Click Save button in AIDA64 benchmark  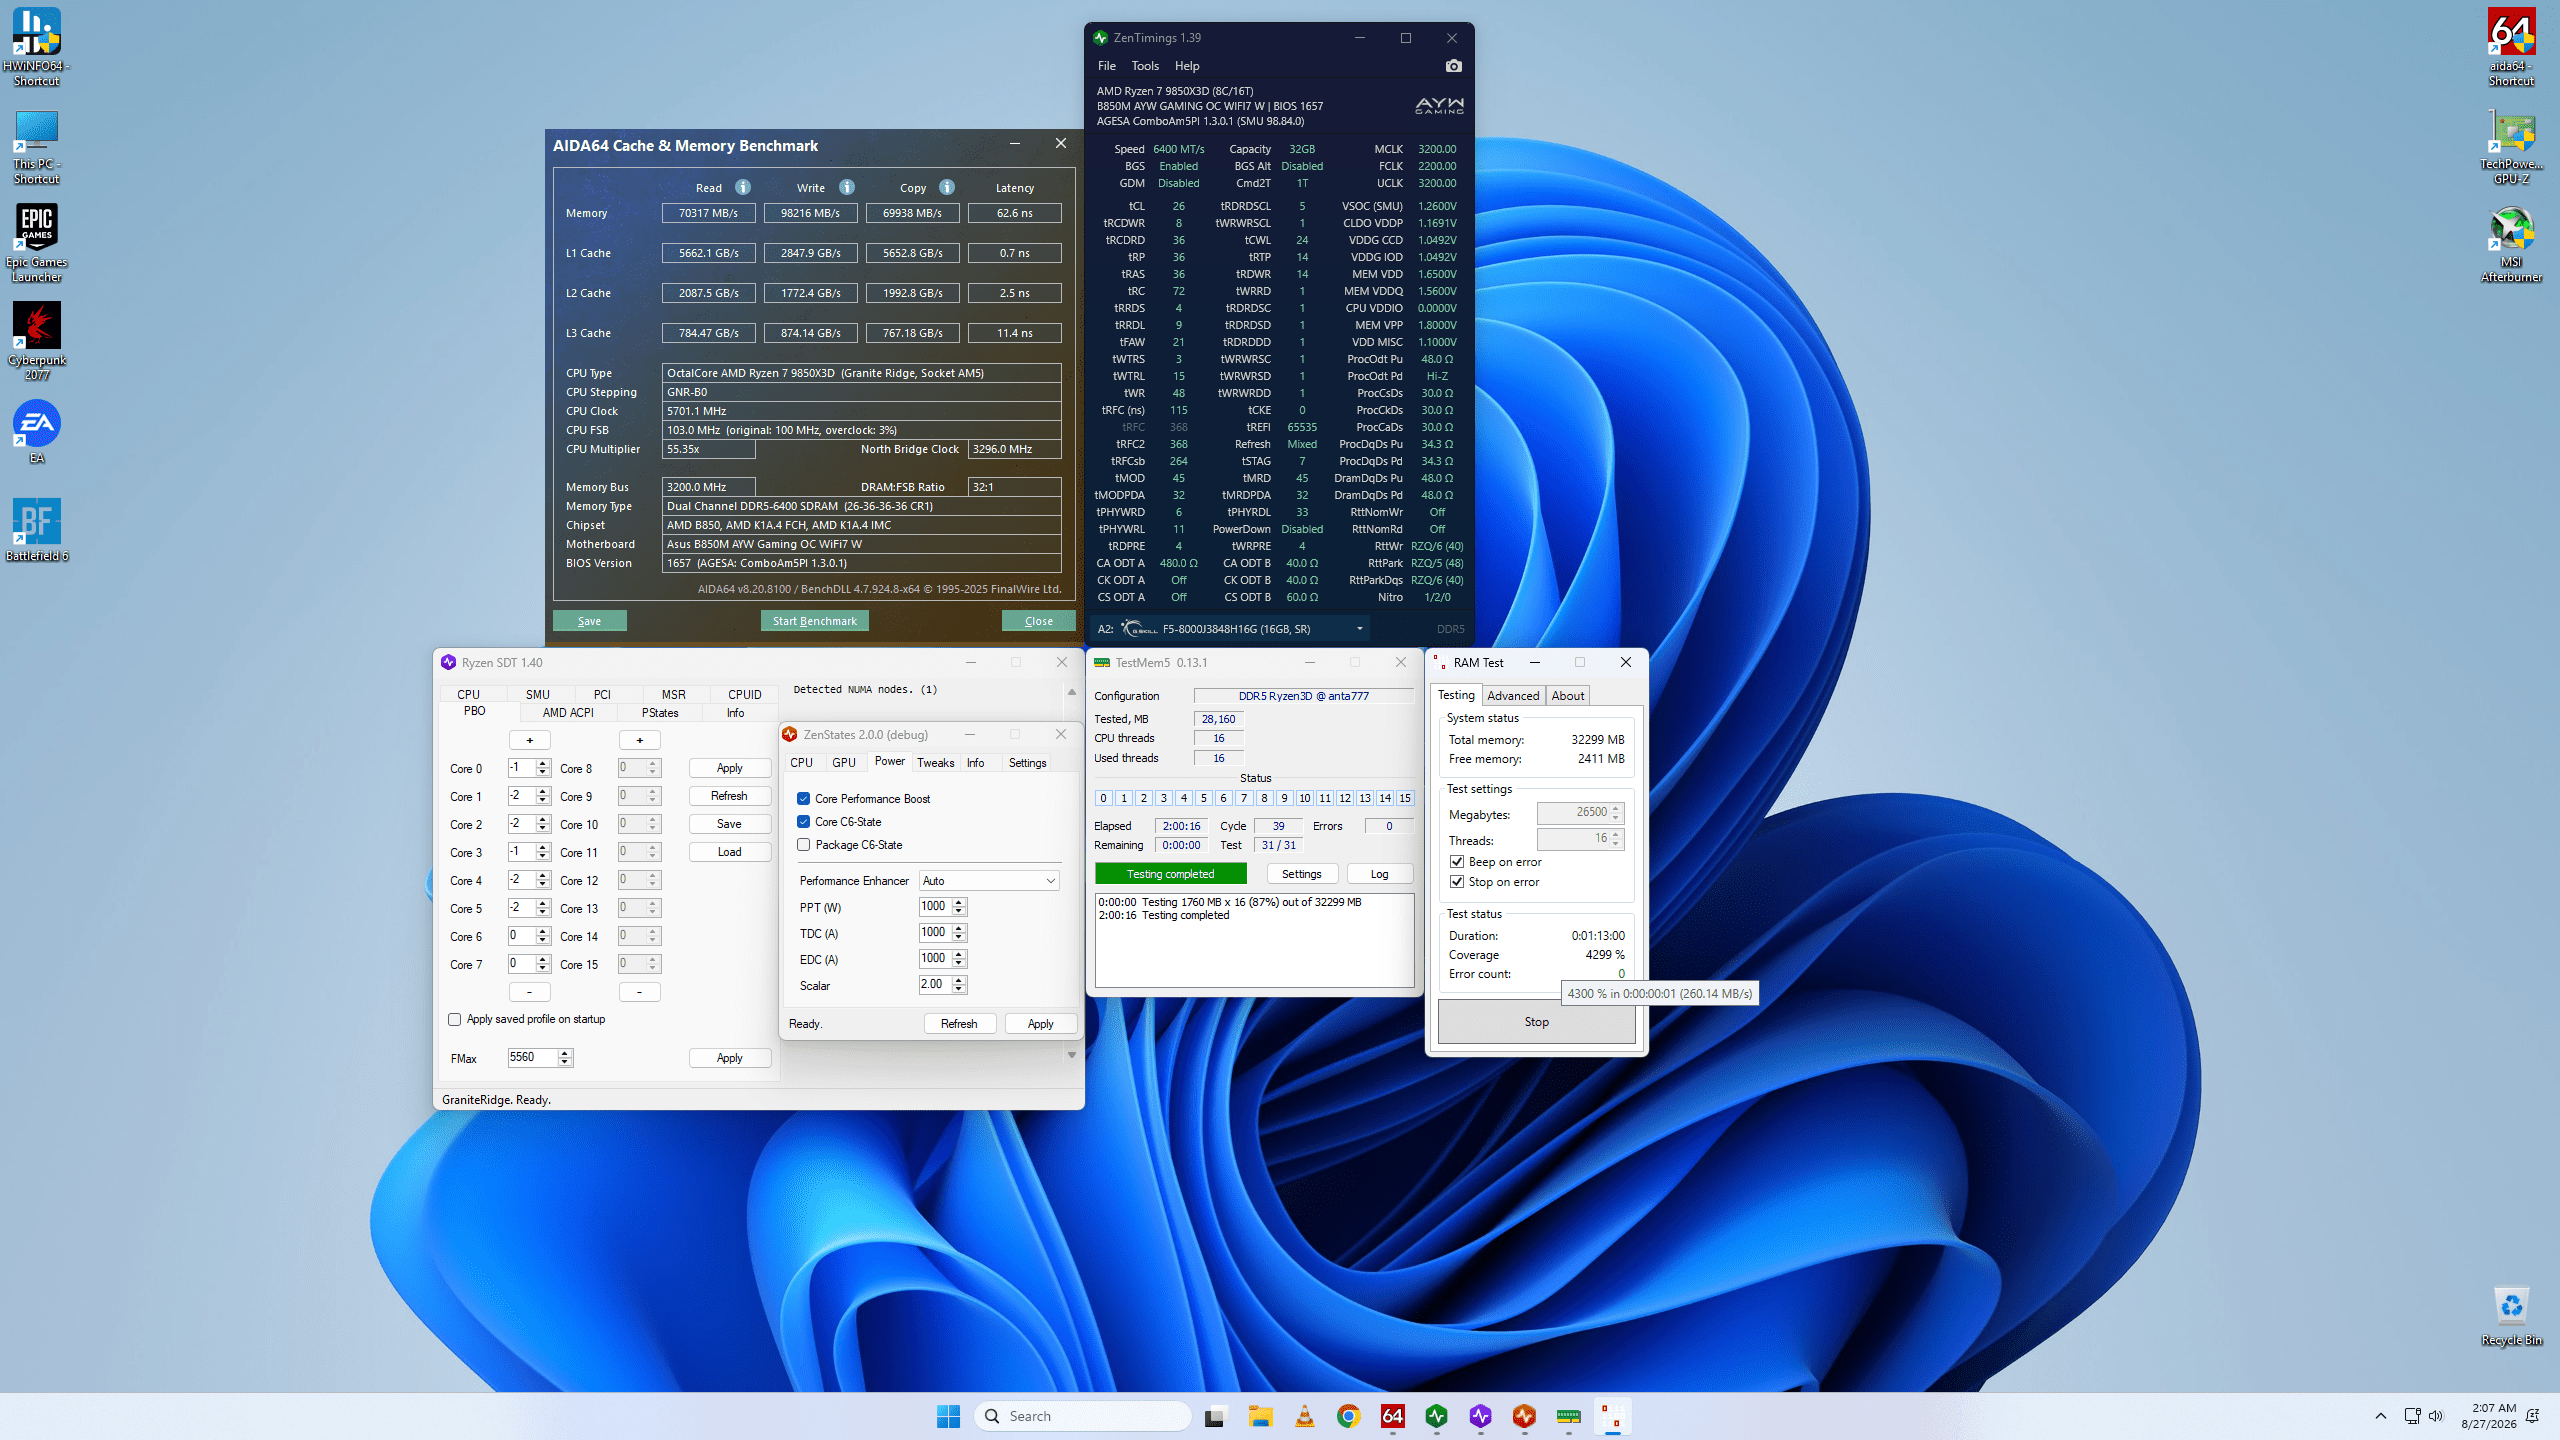(590, 621)
